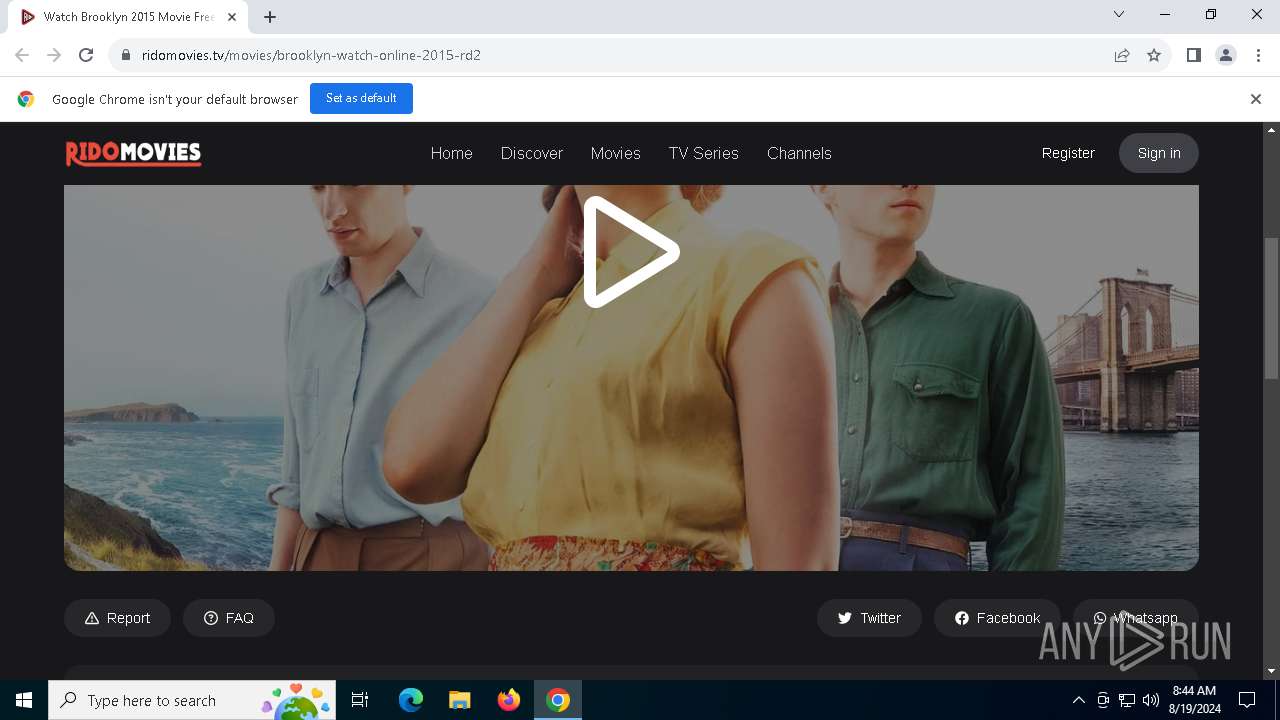Show hidden system tray icons
Viewport: 1280px width, 720px height.
pos(1078,700)
